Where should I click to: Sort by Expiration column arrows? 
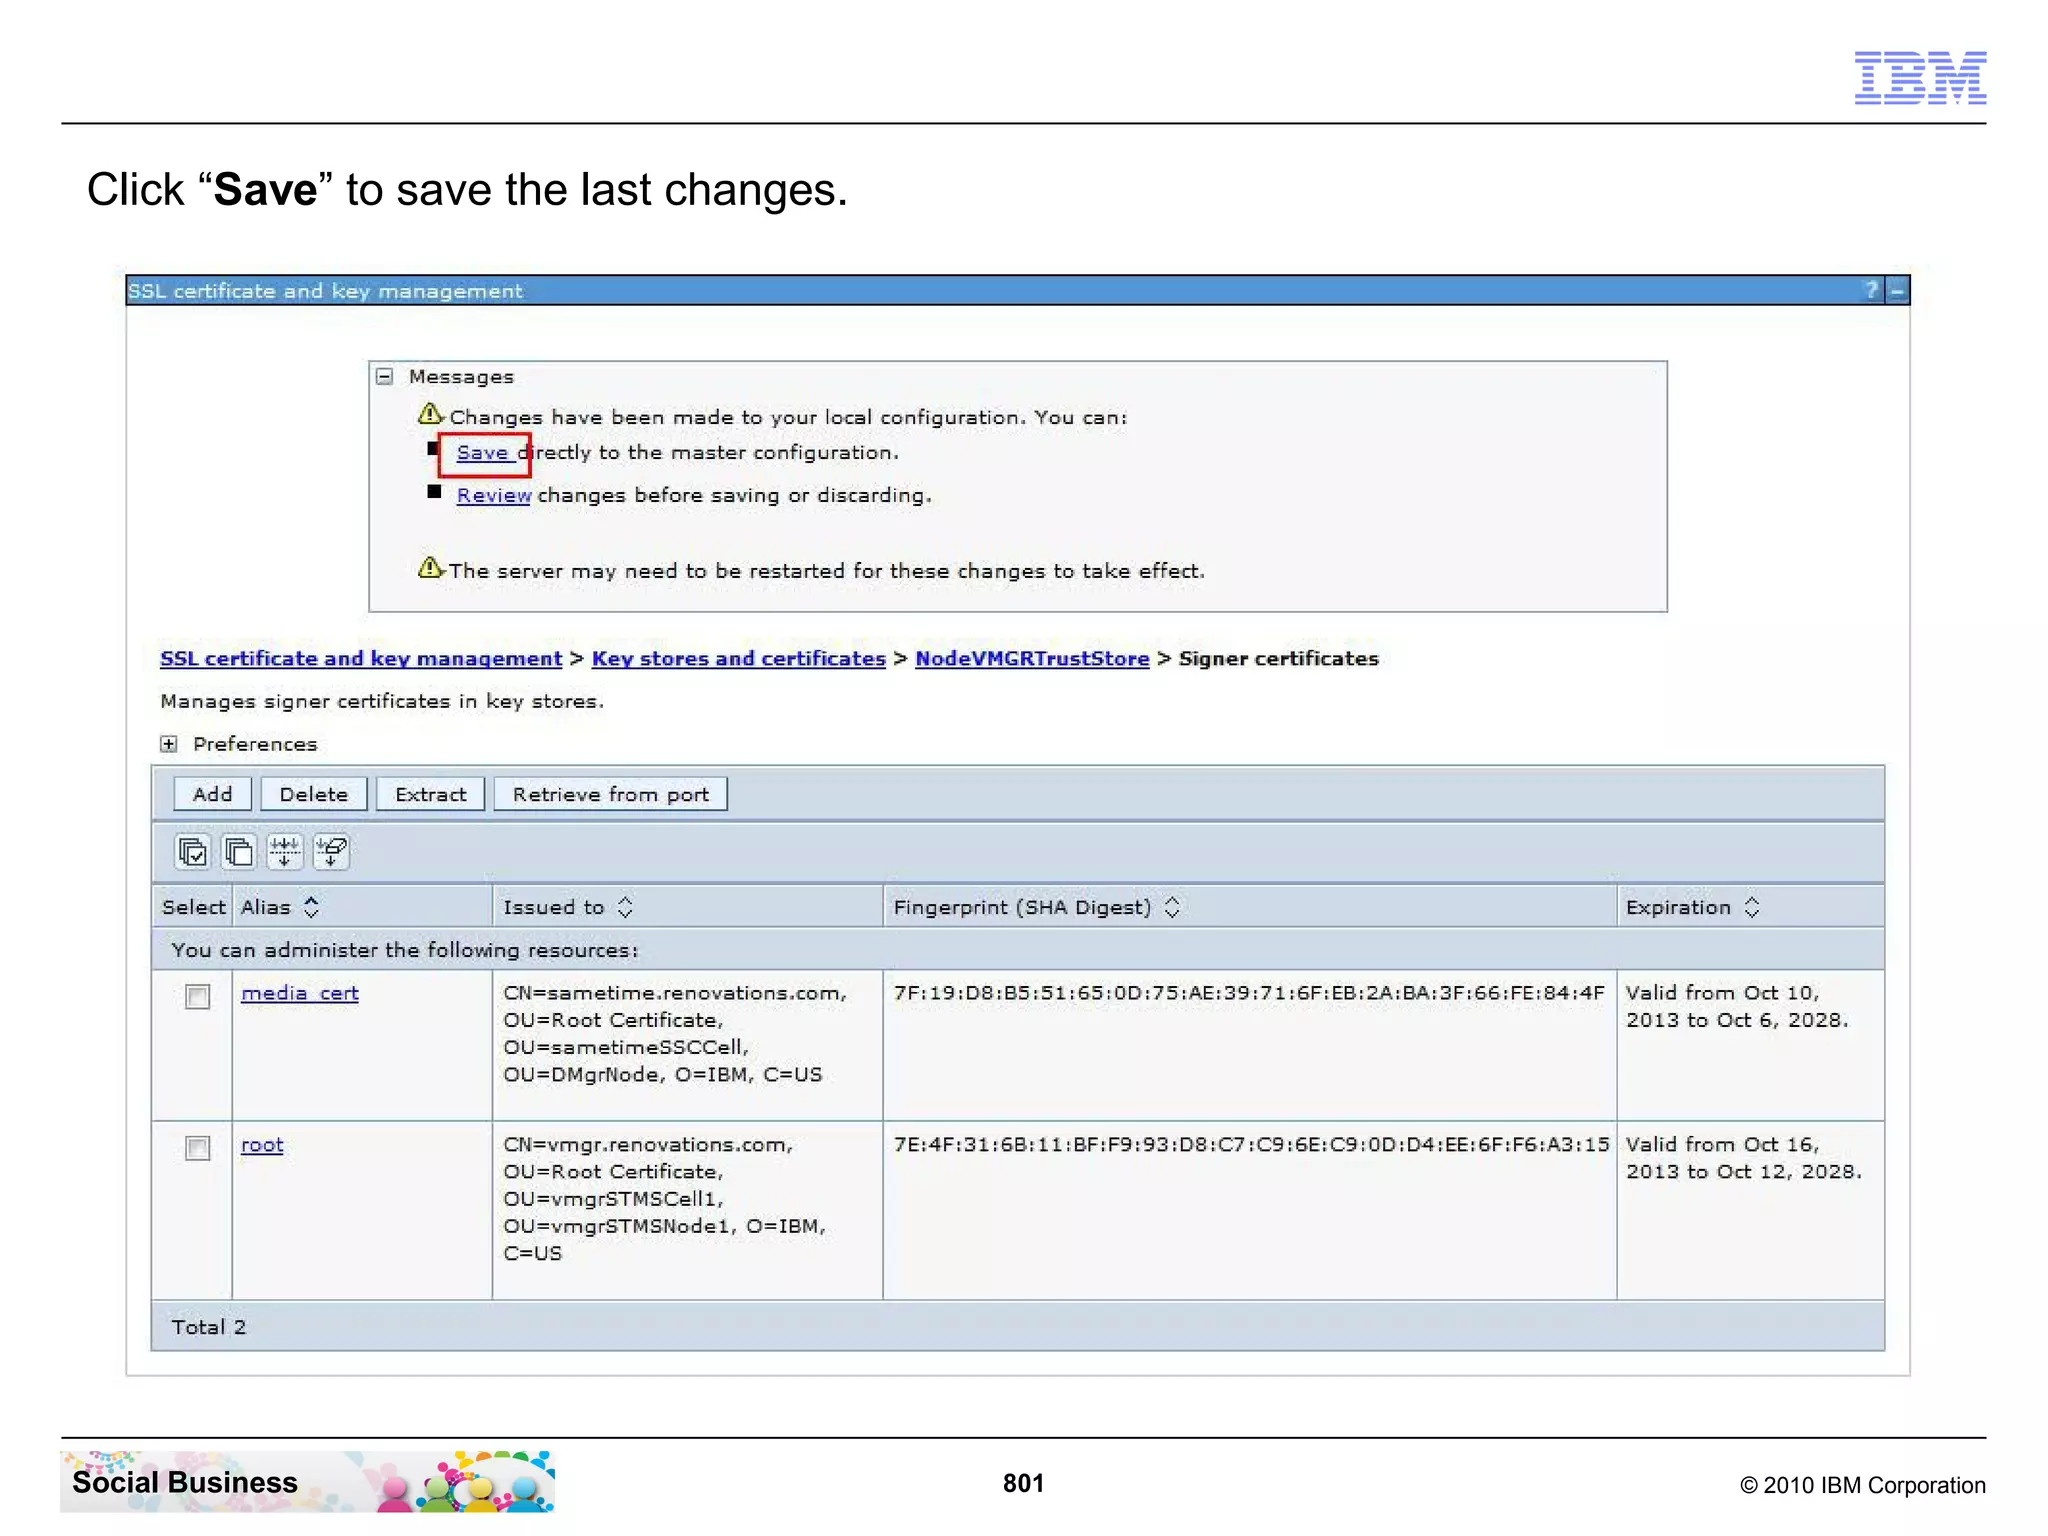coord(1751,907)
